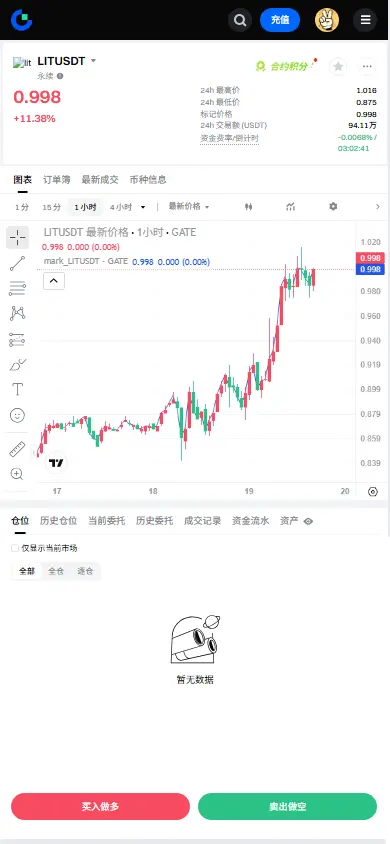Choose the Fibonacci retracement tool

[x=17, y=289]
